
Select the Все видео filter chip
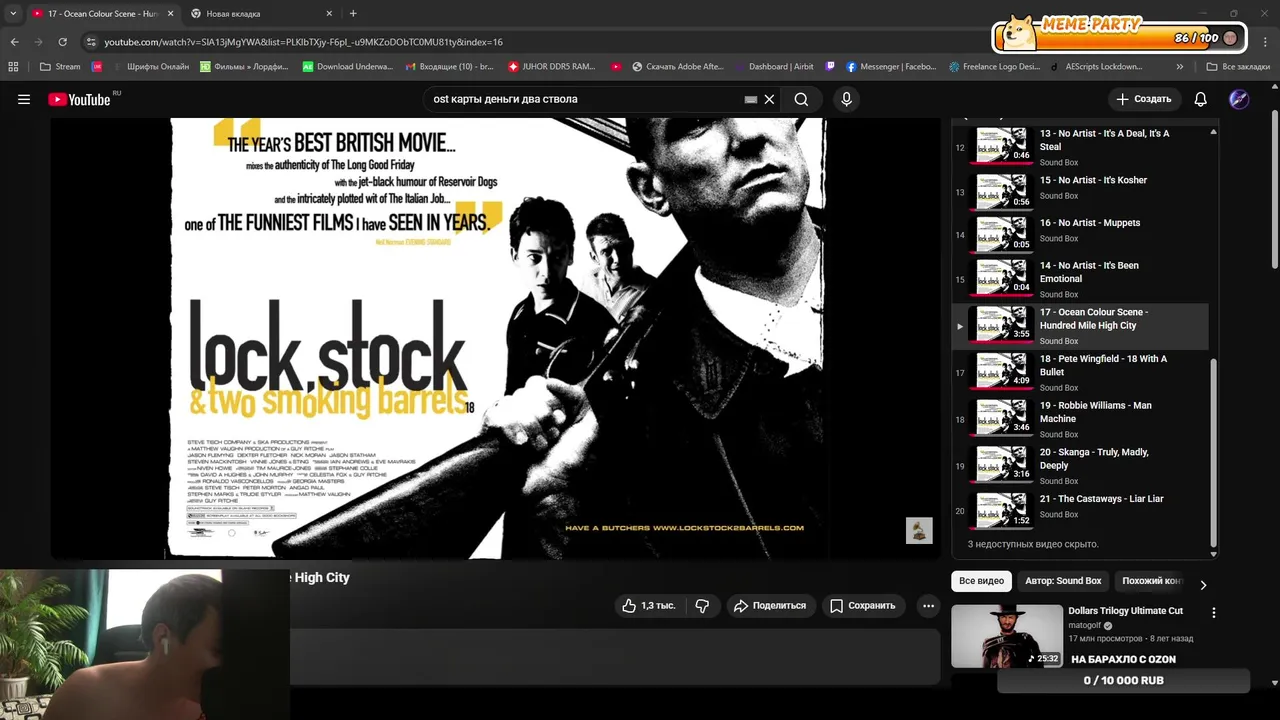(981, 581)
